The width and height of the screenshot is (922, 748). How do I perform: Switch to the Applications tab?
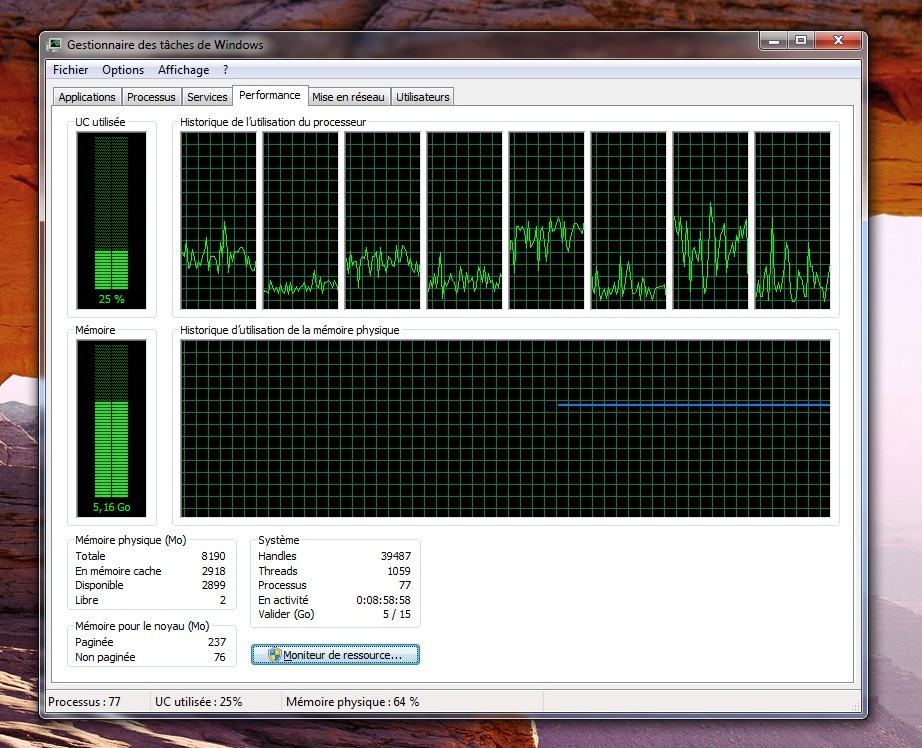coord(87,97)
